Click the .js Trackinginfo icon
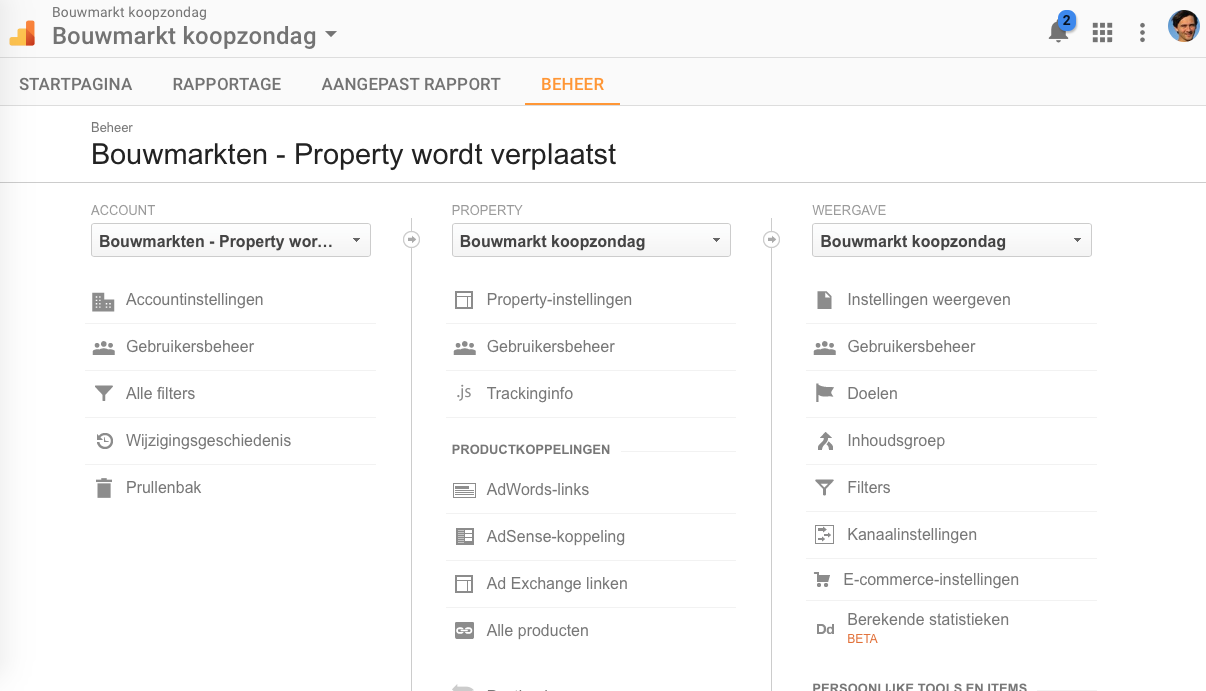Screen dimensions: 1206x691 (x=463, y=393)
